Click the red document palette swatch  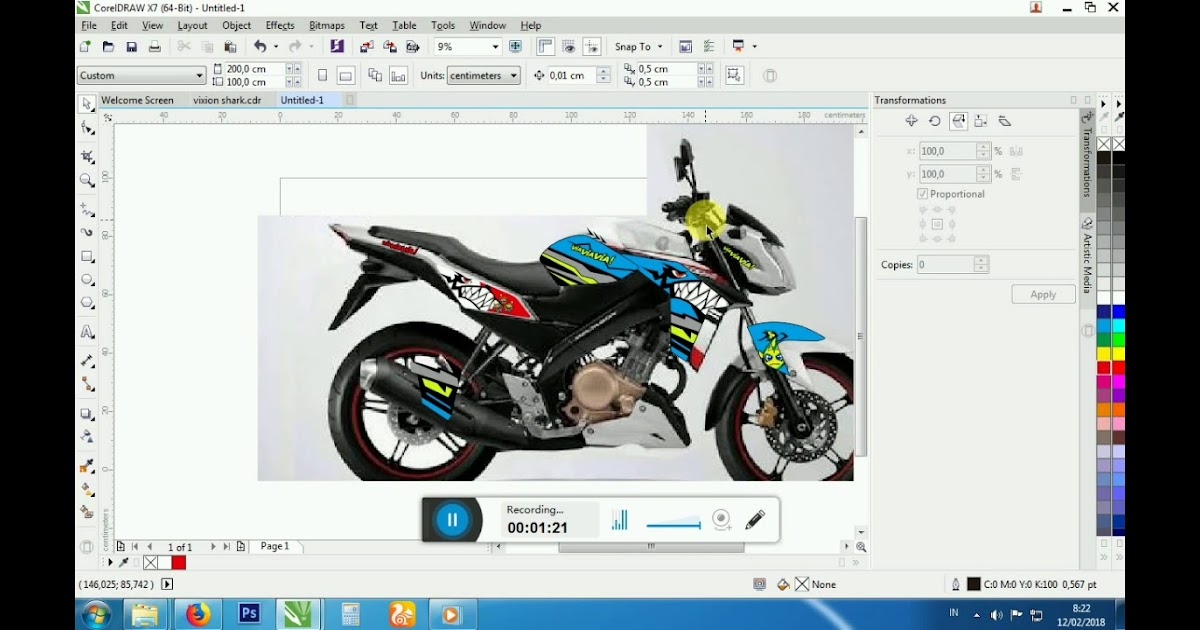pos(178,563)
